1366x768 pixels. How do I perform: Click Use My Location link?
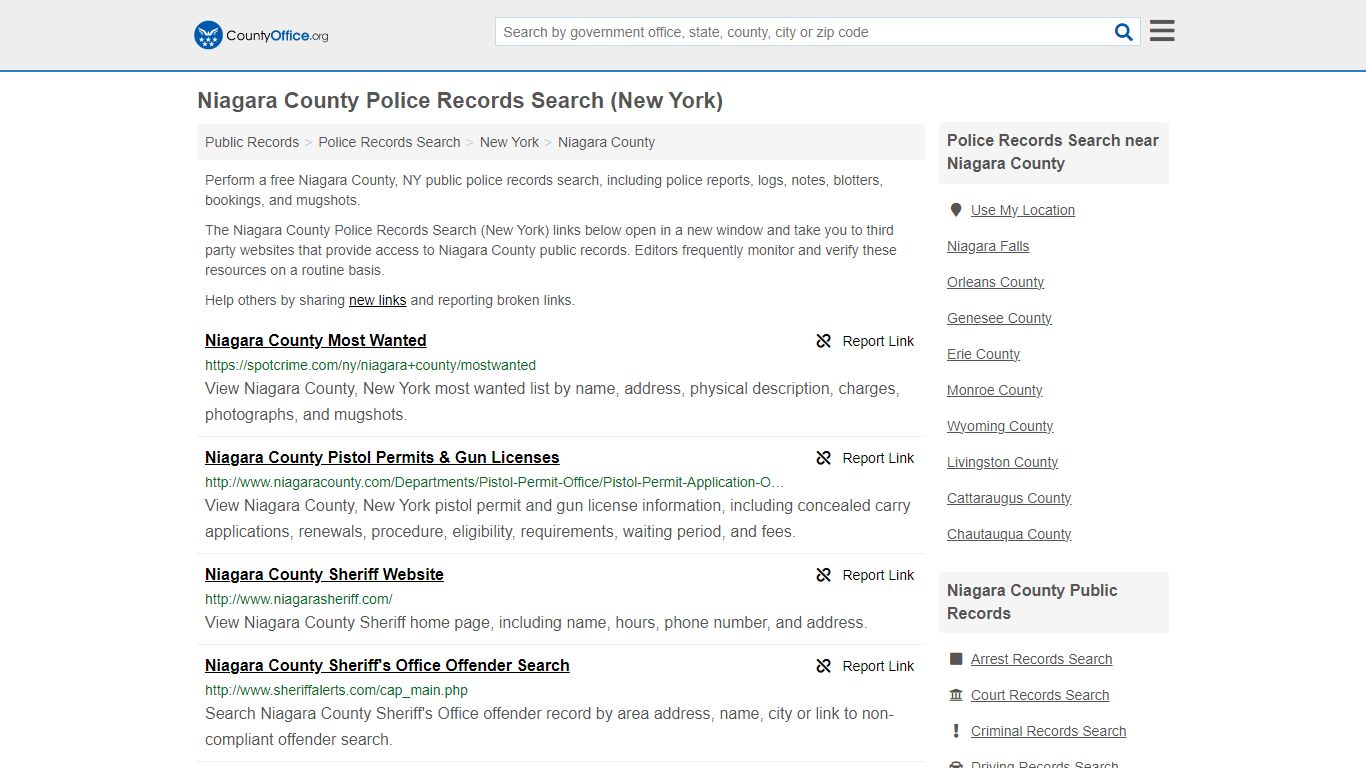(1023, 210)
